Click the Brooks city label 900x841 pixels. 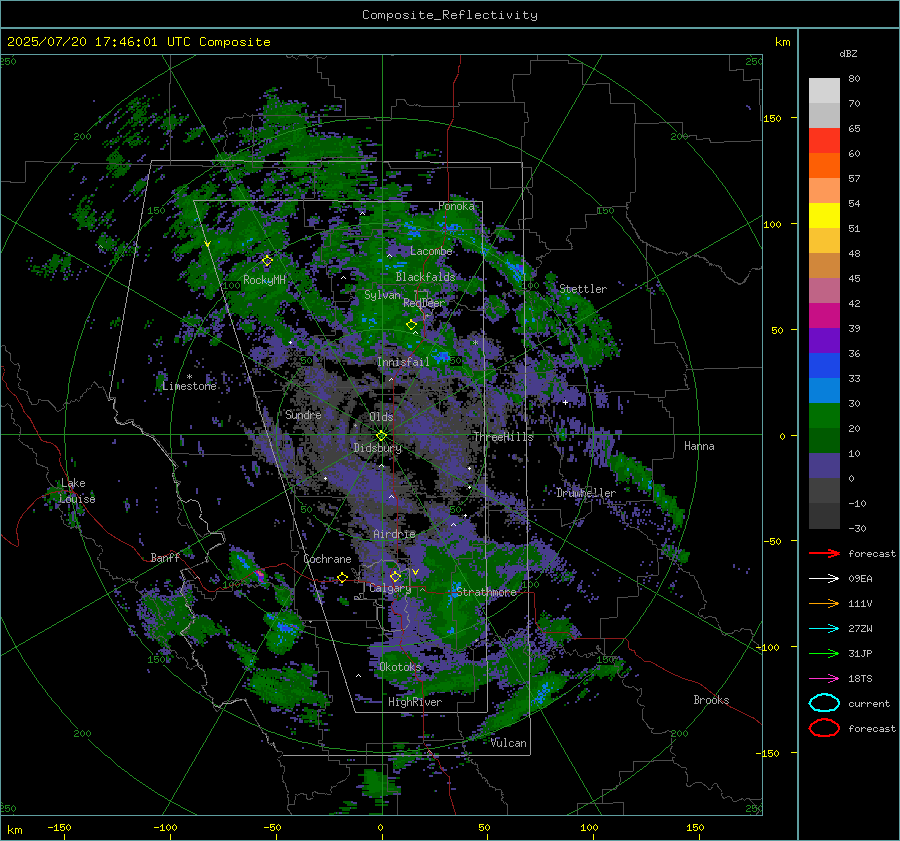[x=711, y=700]
